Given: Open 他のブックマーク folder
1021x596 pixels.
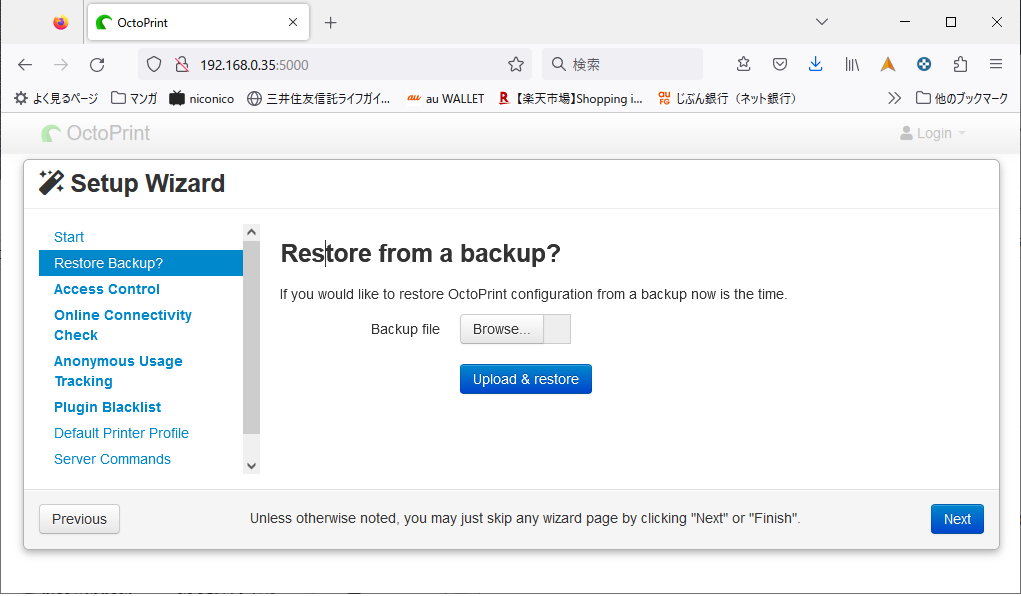Looking at the screenshot, I should click(962, 98).
